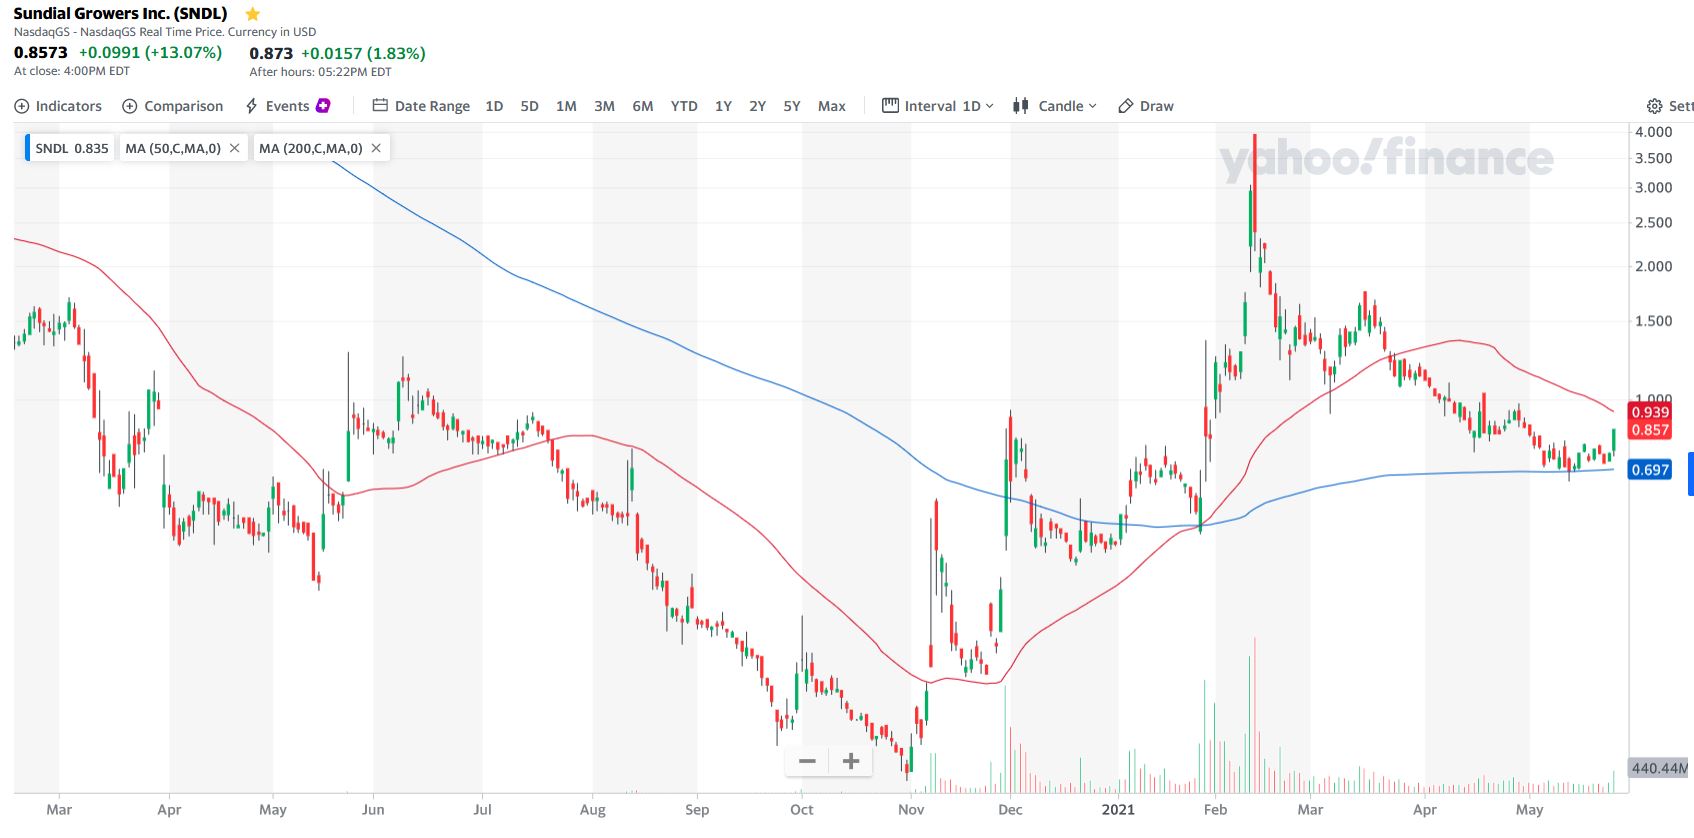
Task: Expand the Interval 1D dropdown
Action: pyautogui.click(x=938, y=106)
